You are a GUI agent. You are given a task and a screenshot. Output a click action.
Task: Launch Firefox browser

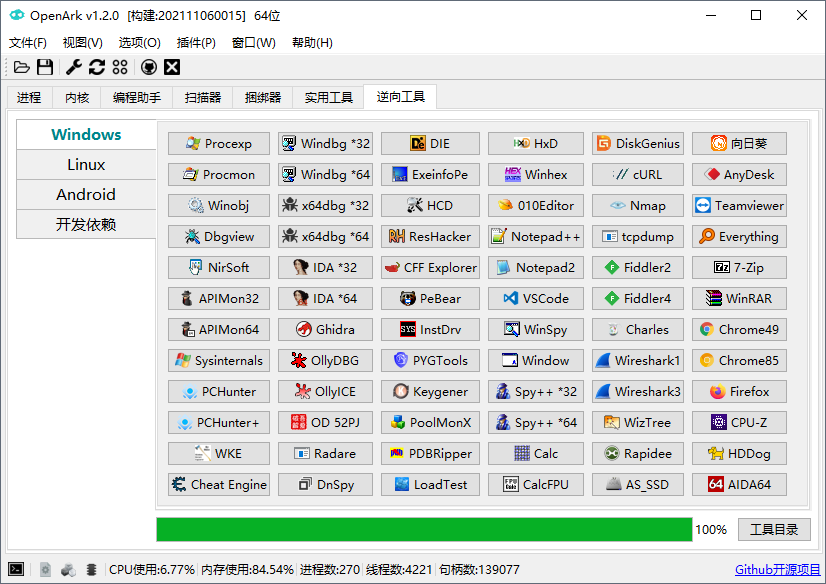740,392
